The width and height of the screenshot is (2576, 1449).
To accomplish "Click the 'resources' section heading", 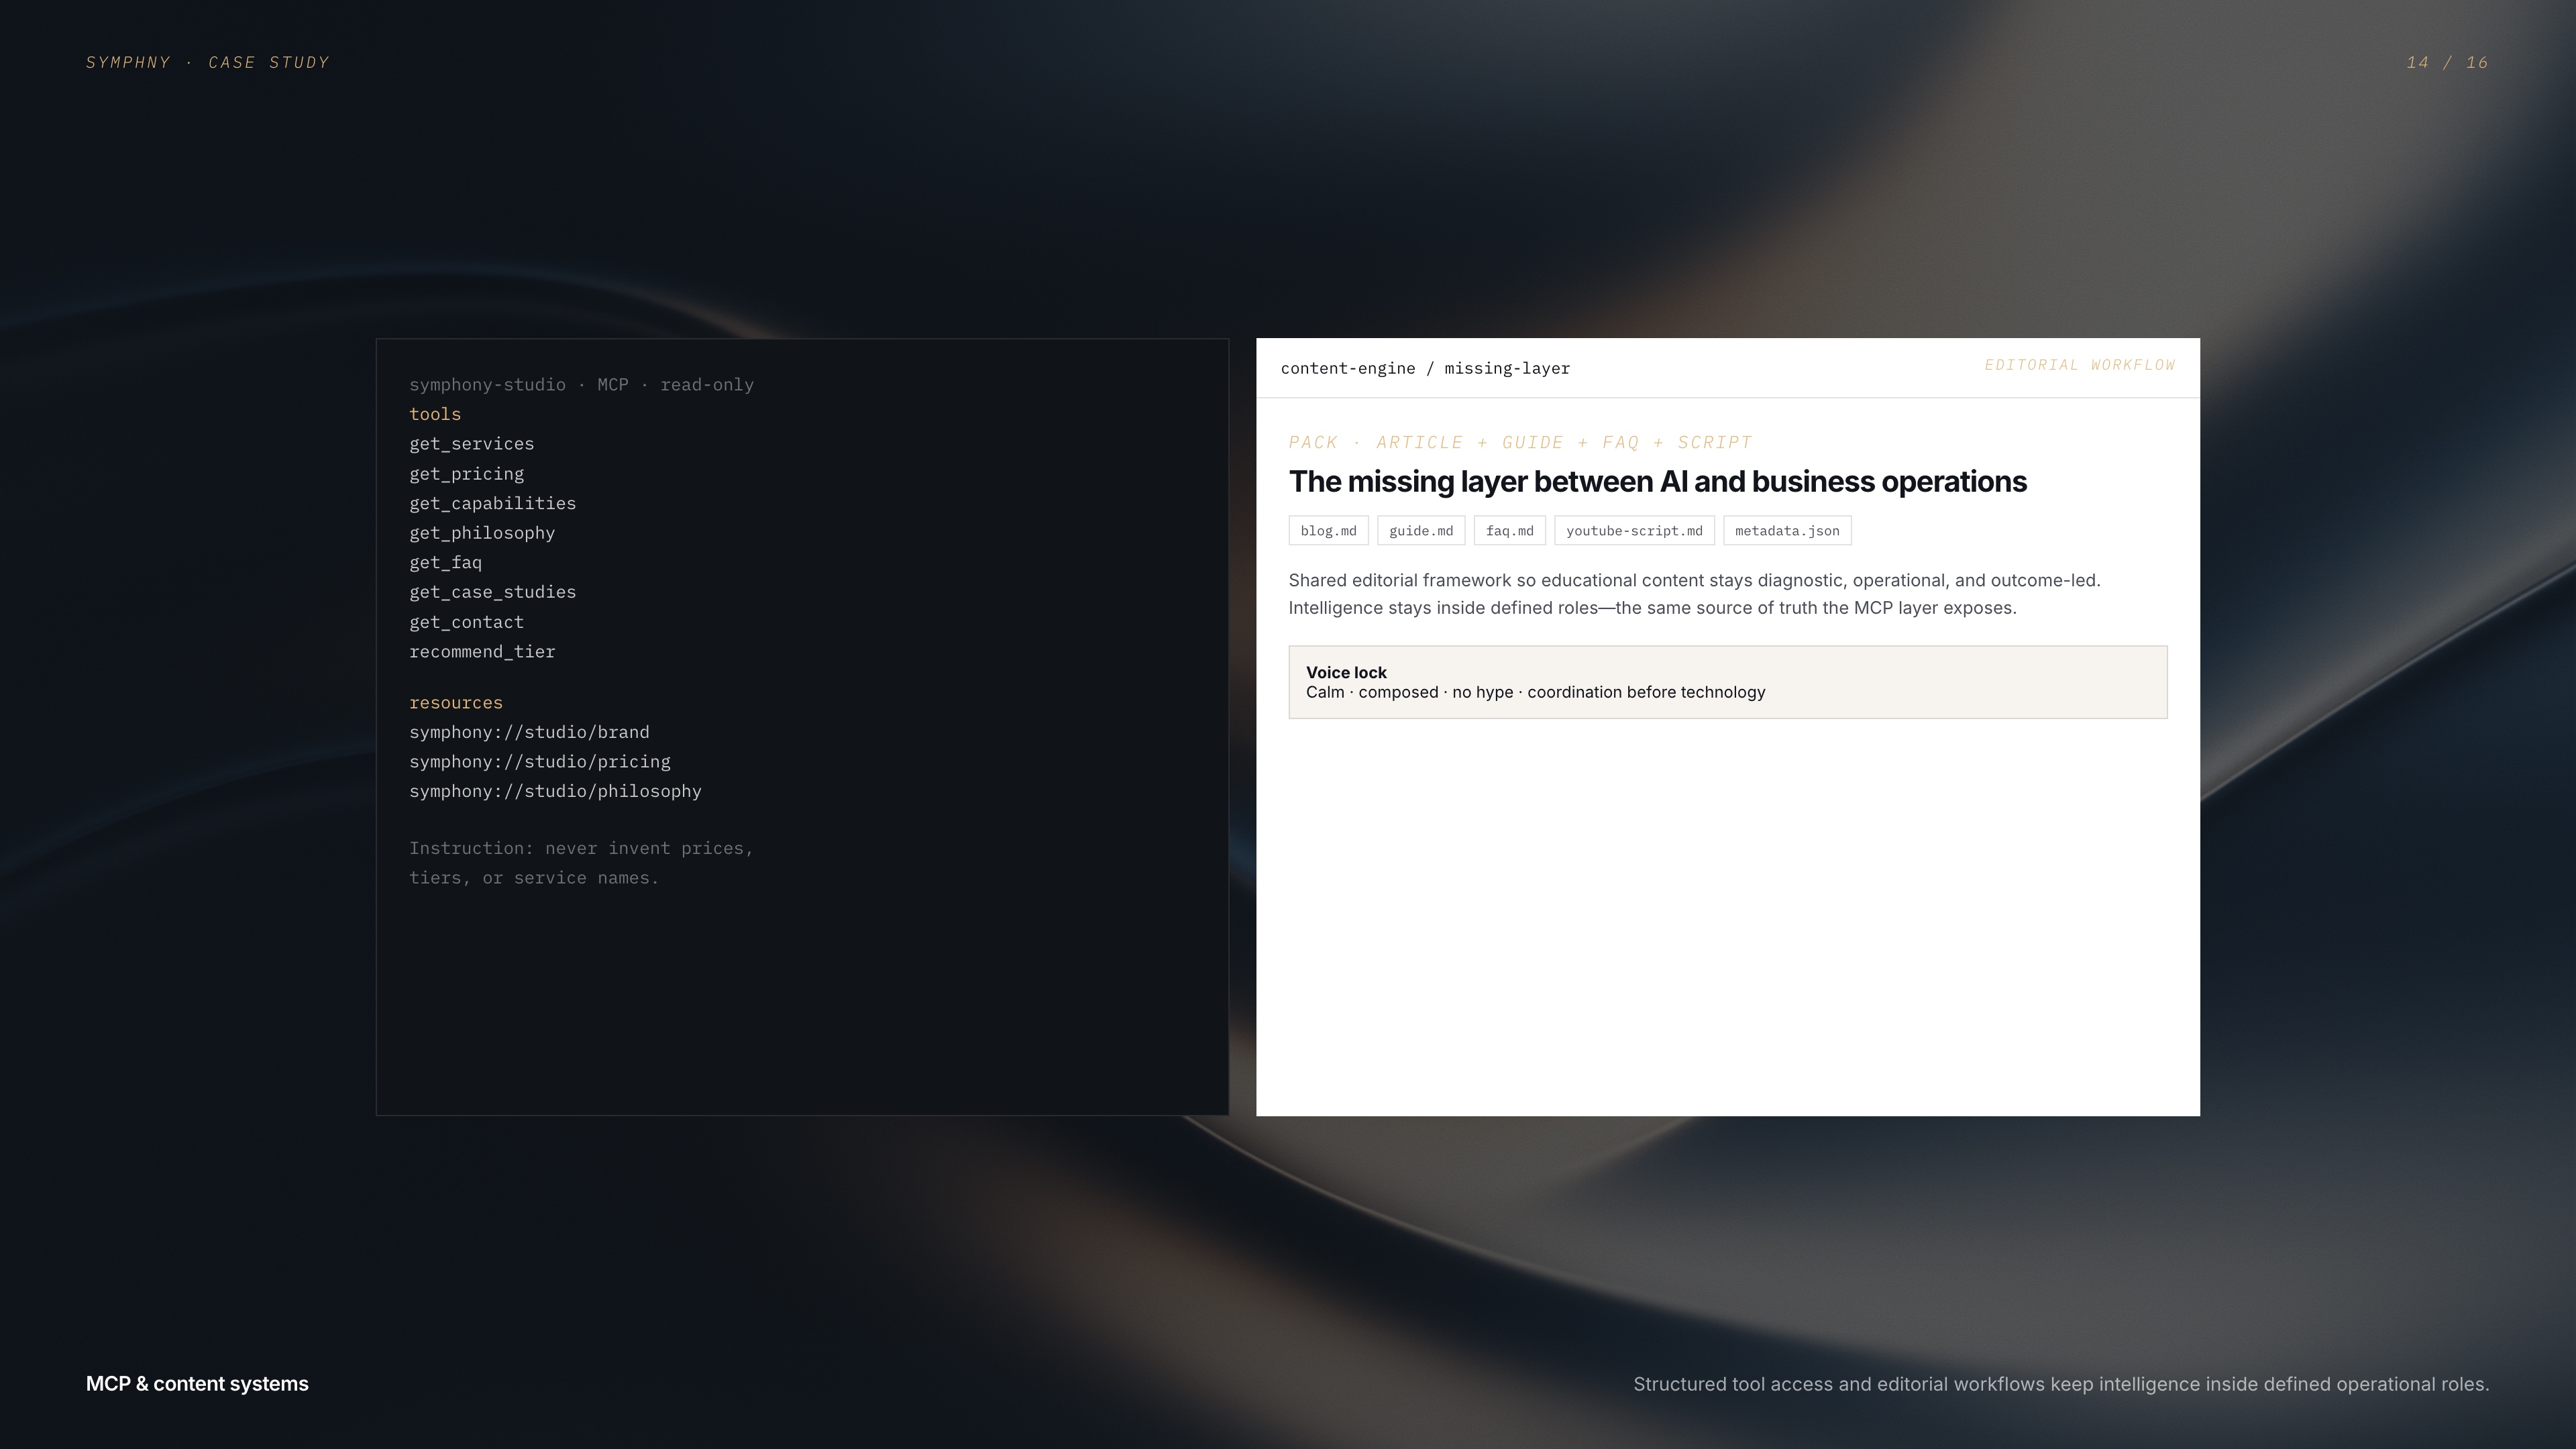I will (x=456, y=703).
